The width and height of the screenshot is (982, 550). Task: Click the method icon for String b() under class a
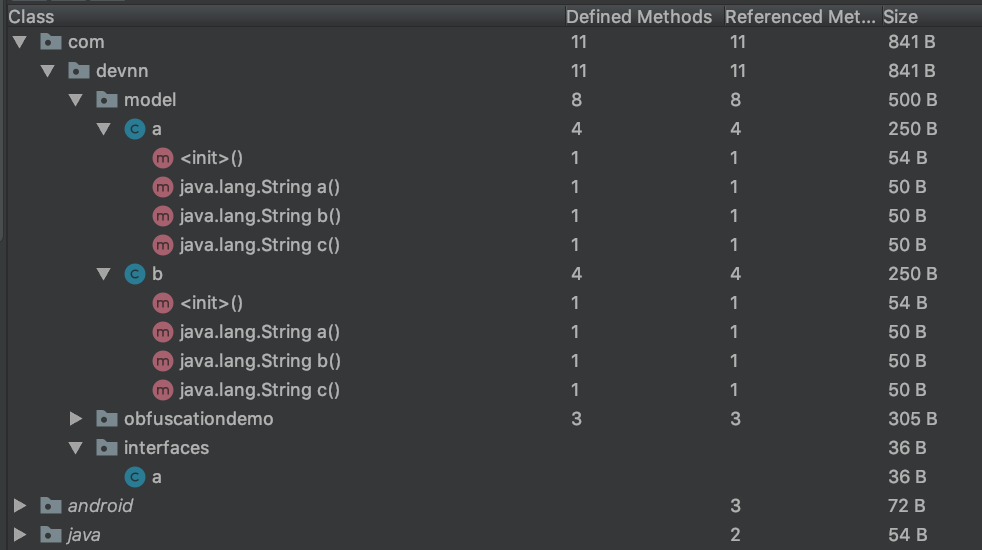pos(162,216)
